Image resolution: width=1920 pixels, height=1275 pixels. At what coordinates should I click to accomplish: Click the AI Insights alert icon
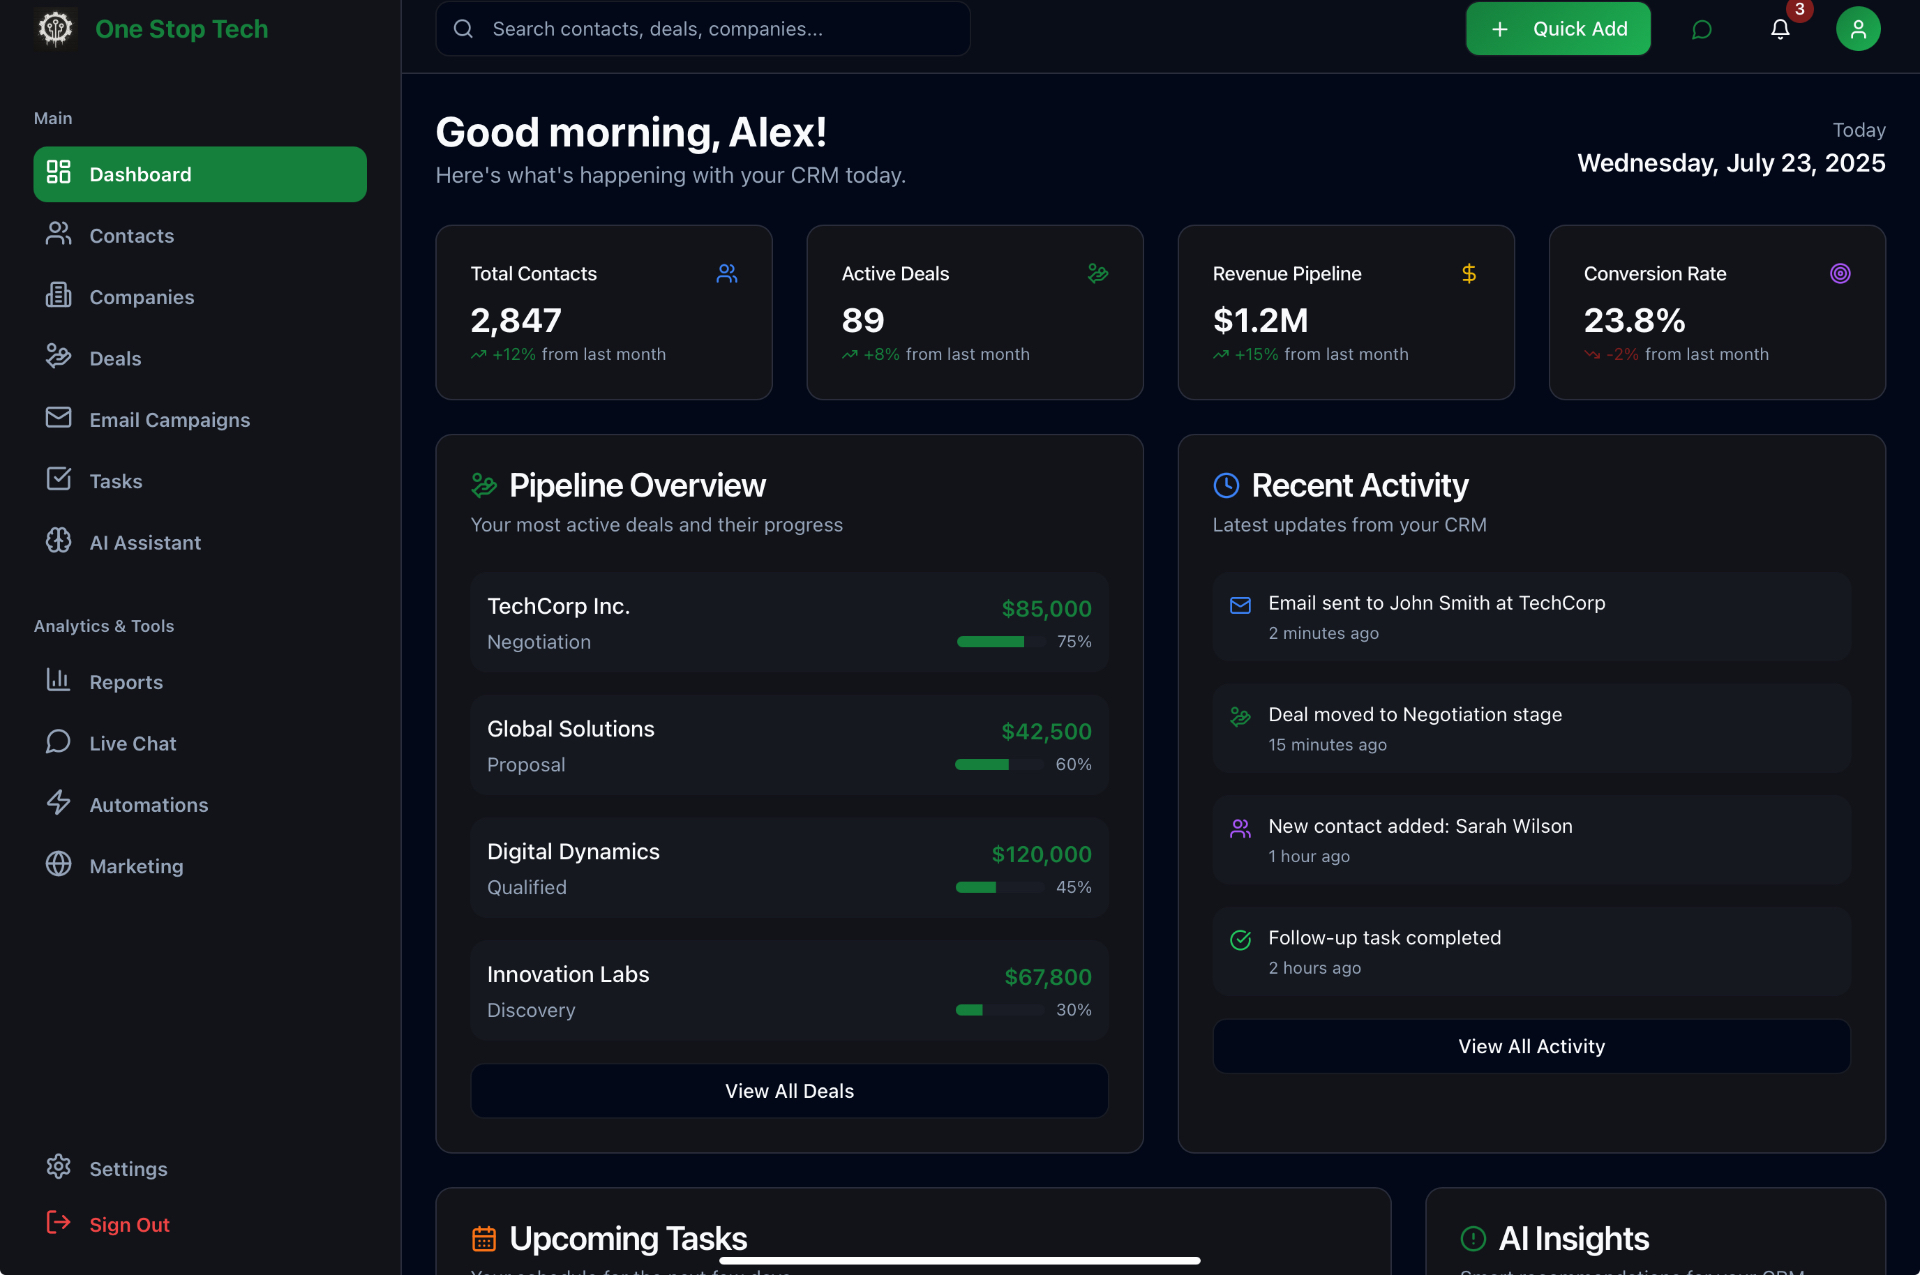pyautogui.click(x=1473, y=1239)
